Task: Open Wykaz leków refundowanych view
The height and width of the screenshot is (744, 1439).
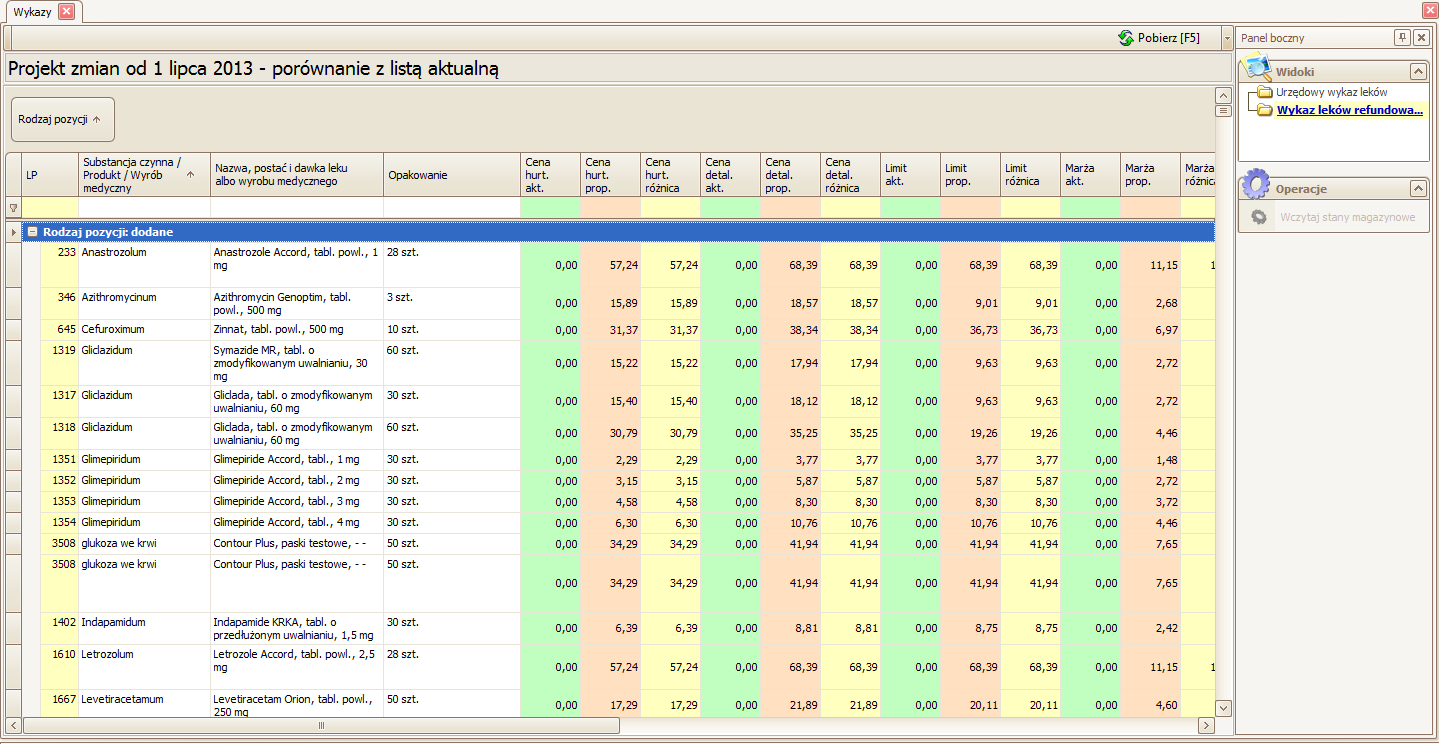Action: coord(1349,110)
